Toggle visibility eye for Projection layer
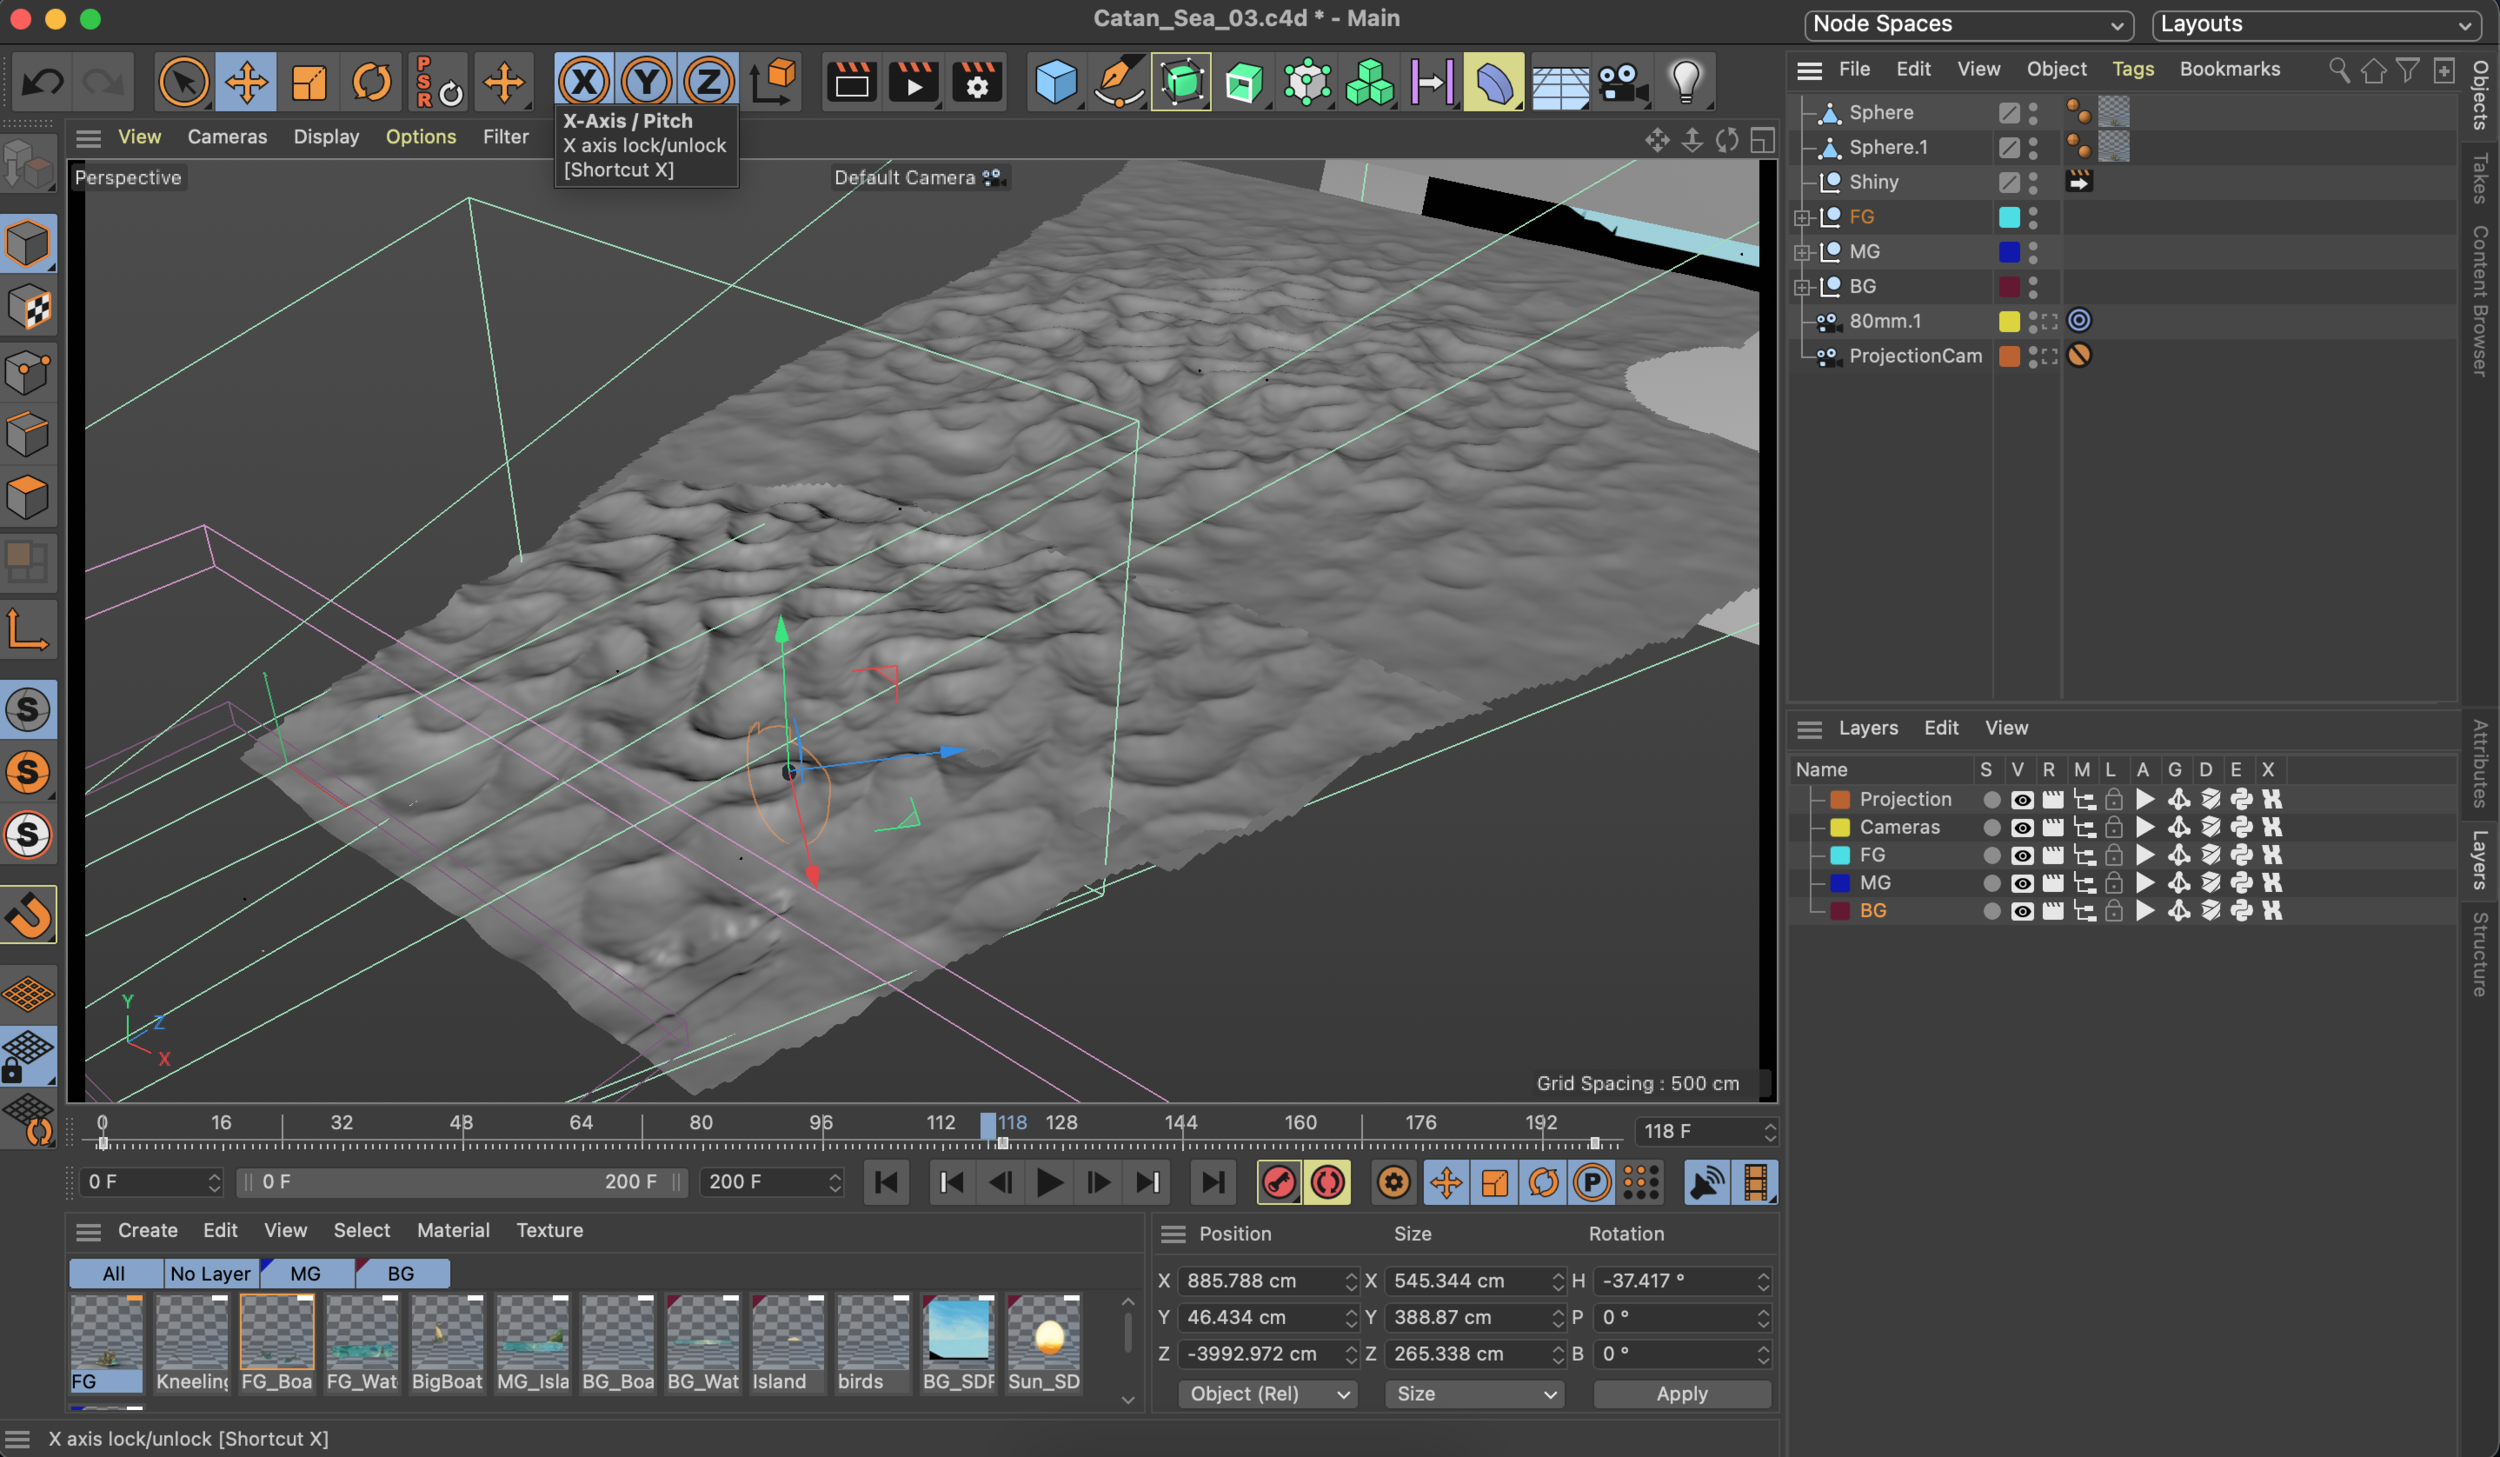The width and height of the screenshot is (2500, 1457). [2021, 800]
